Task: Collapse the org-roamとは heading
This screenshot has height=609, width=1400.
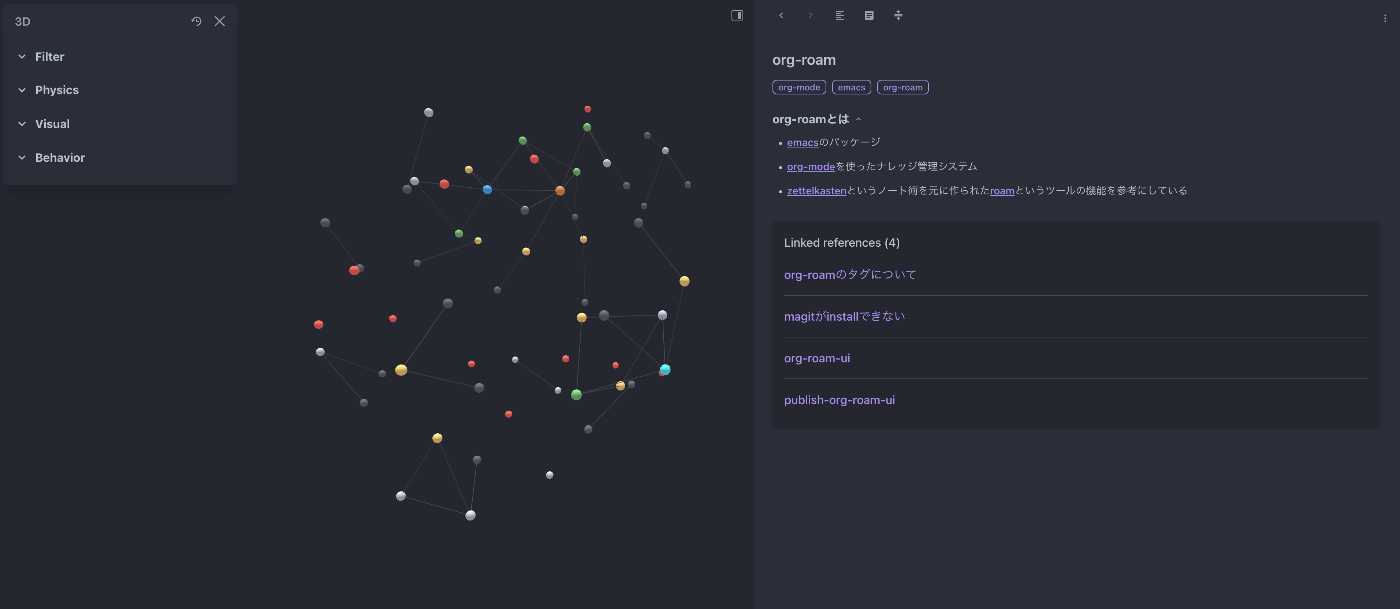Action: [859, 120]
